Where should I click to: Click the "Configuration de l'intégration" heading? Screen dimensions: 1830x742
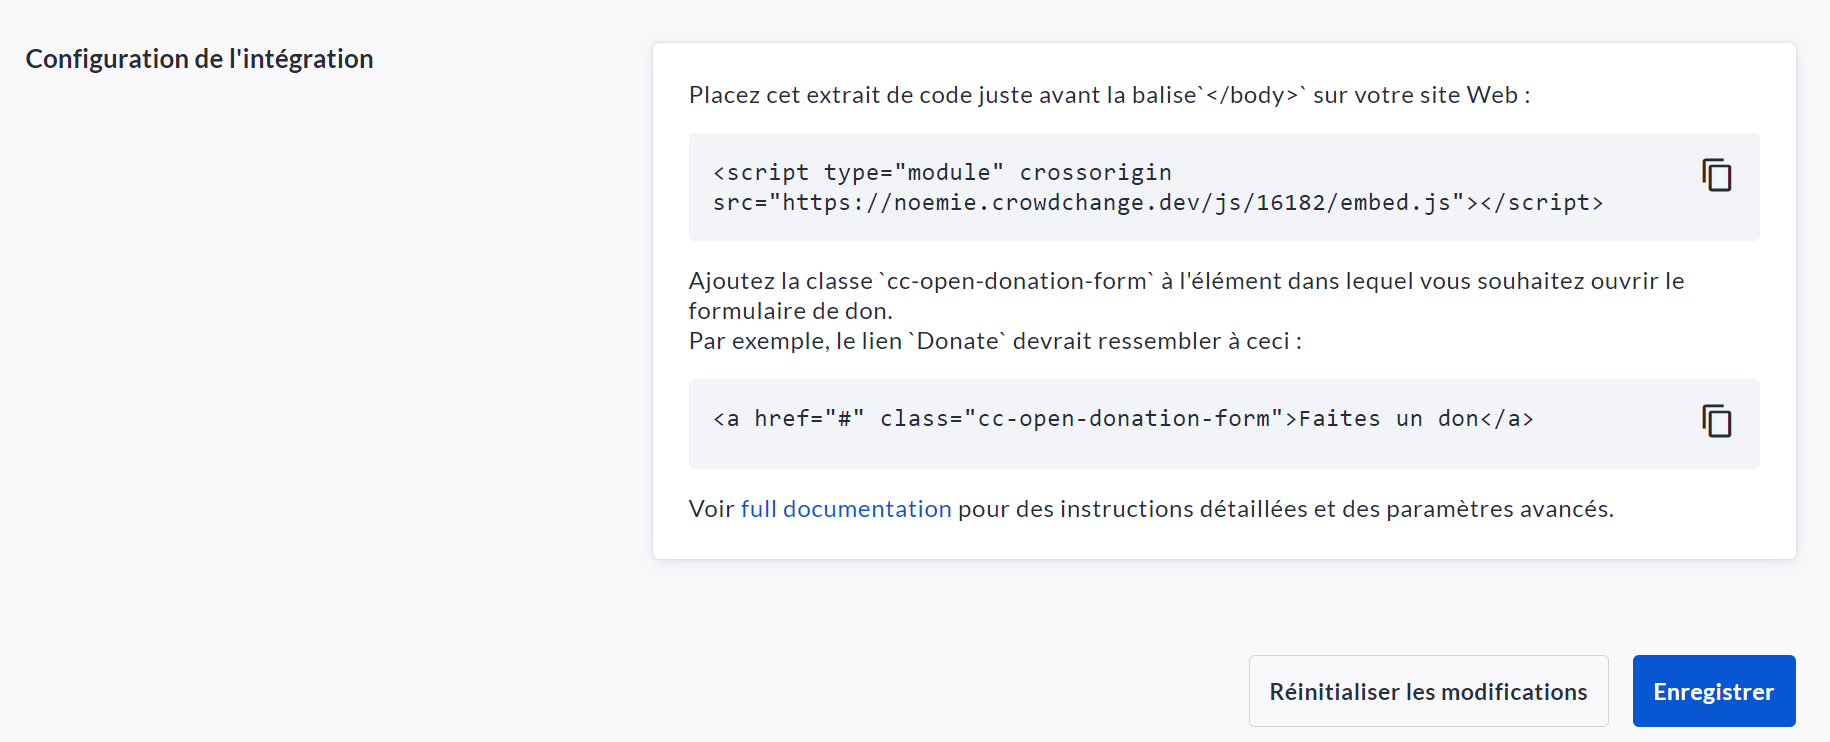pyautogui.click(x=199, y=59)
